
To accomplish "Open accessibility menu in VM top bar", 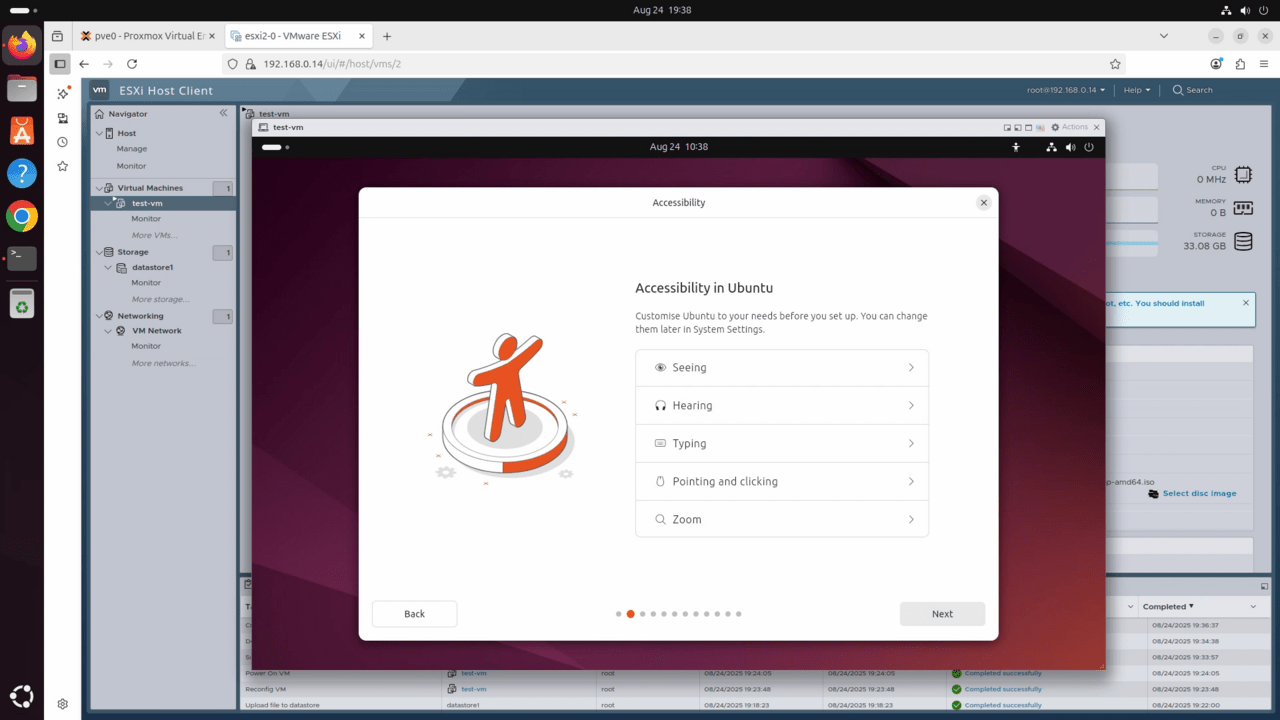I will pos(1016,147).
